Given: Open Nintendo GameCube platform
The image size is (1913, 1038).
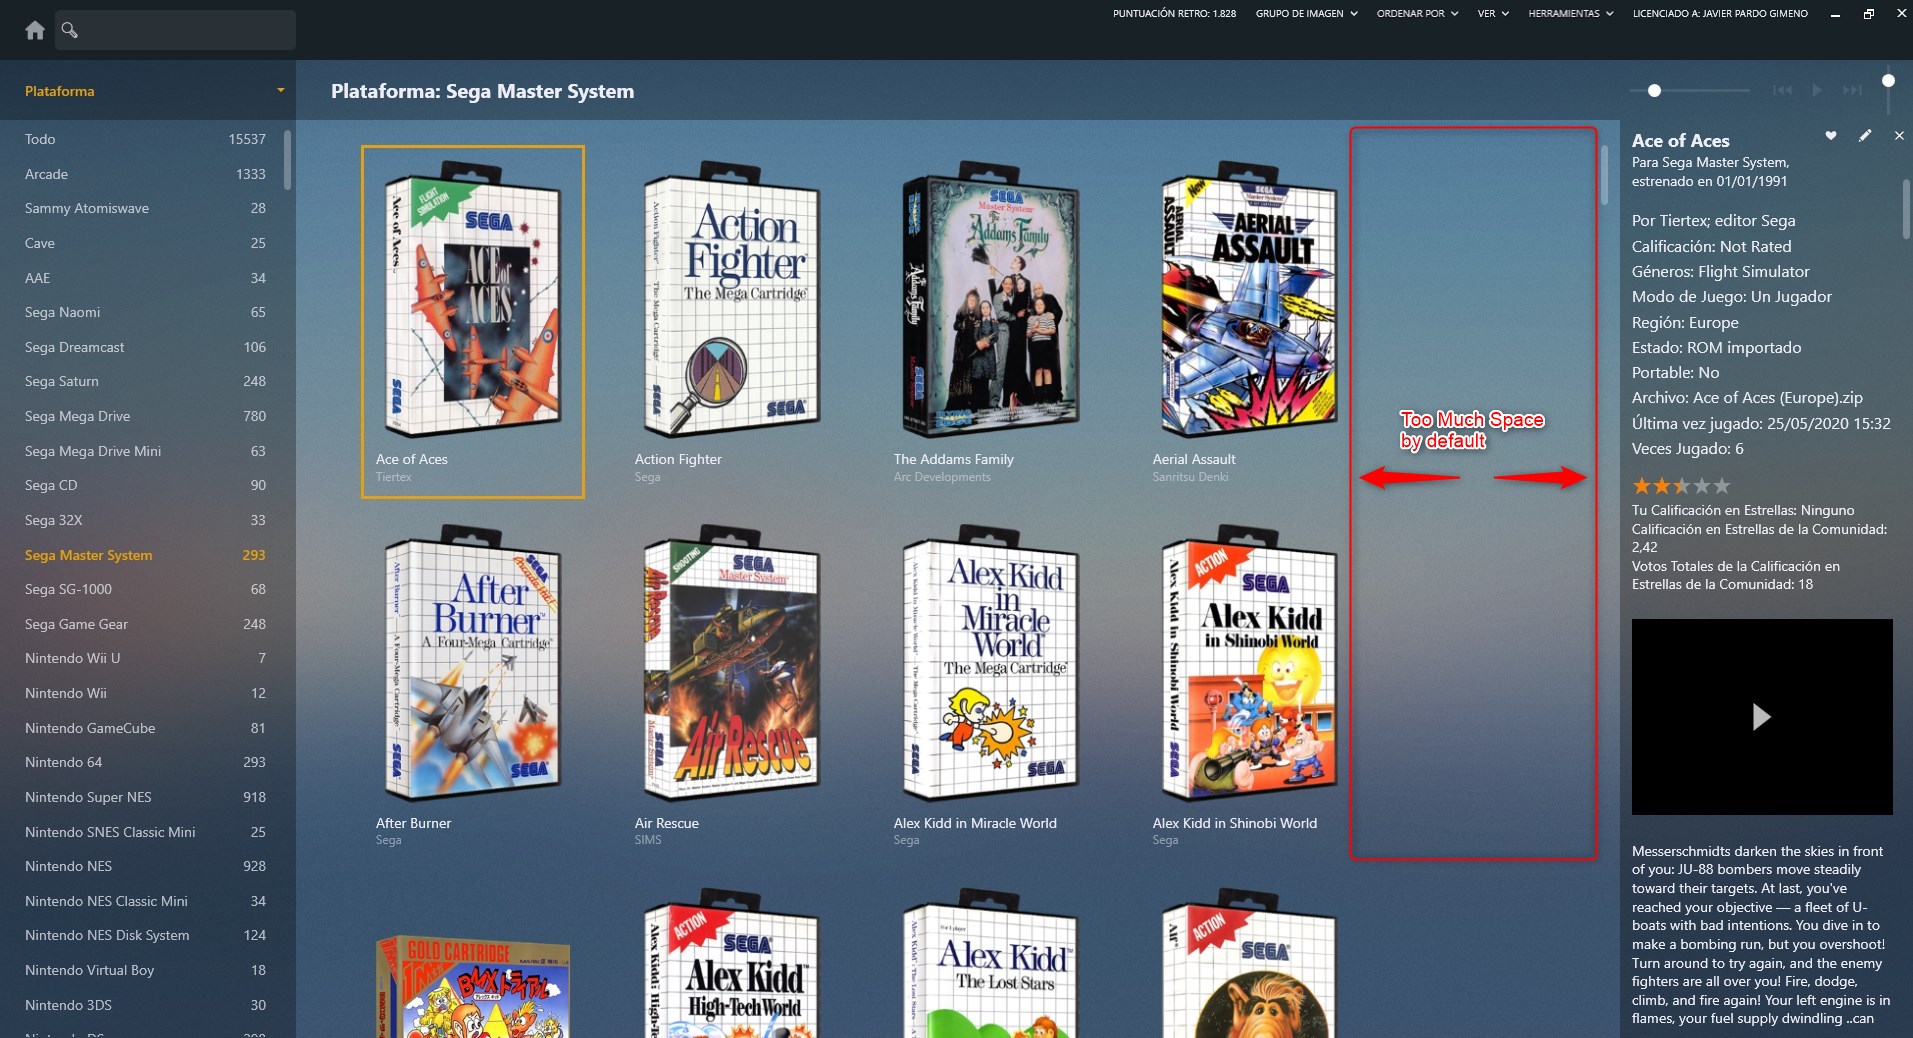Looking at the screenshot, I should click(145, 728).
